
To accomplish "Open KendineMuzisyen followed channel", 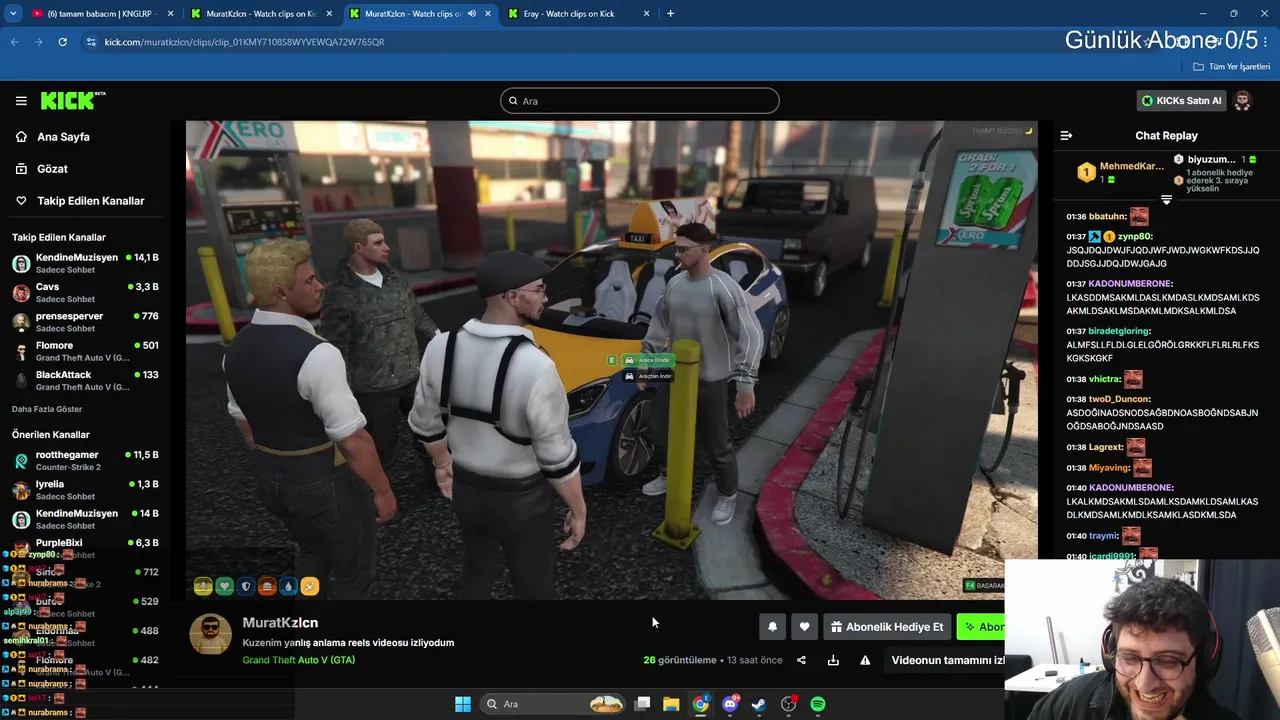I will (x=85, y=263).
